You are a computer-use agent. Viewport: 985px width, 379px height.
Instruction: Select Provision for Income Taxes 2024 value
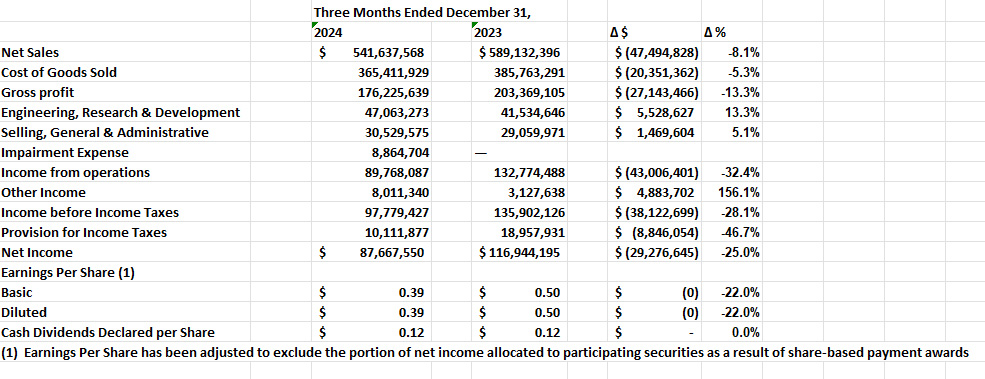coord(397,233)
